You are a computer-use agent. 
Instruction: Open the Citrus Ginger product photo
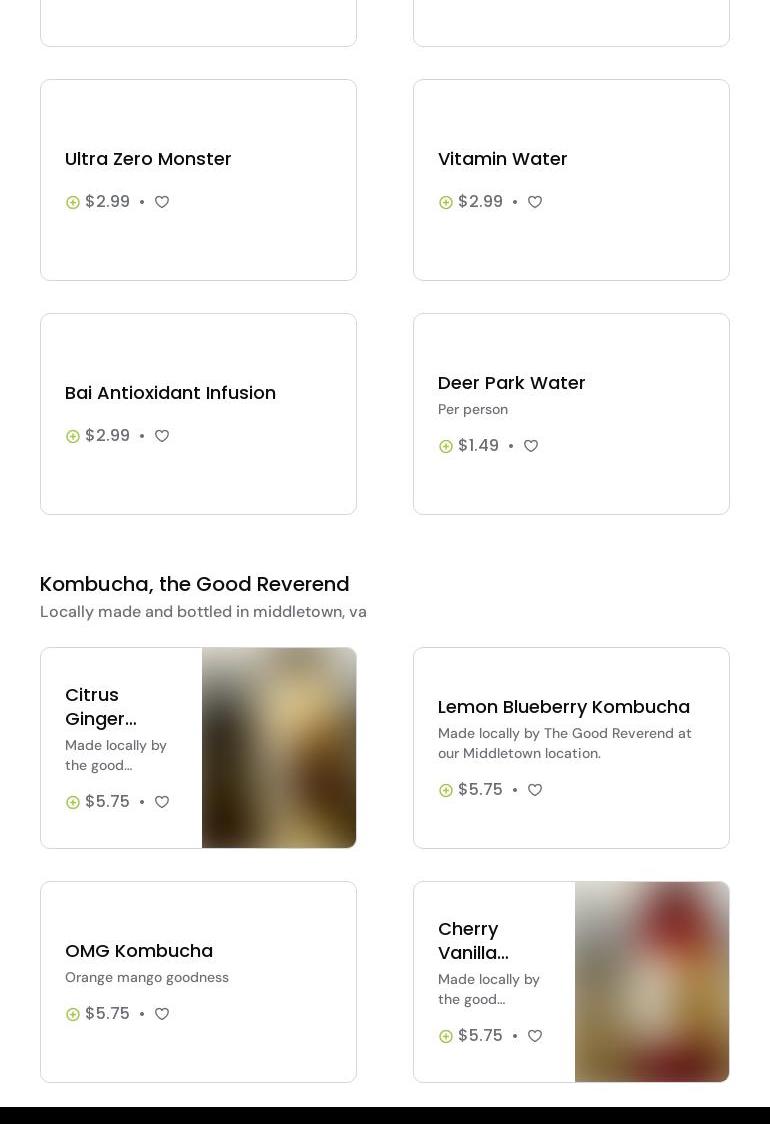click(279, 748)
